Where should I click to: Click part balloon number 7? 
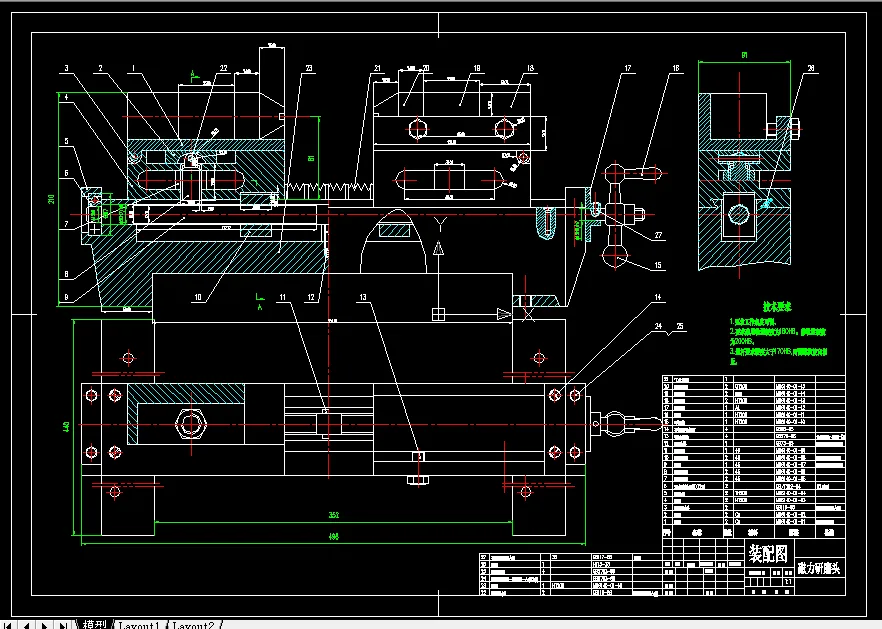(66, 224)
